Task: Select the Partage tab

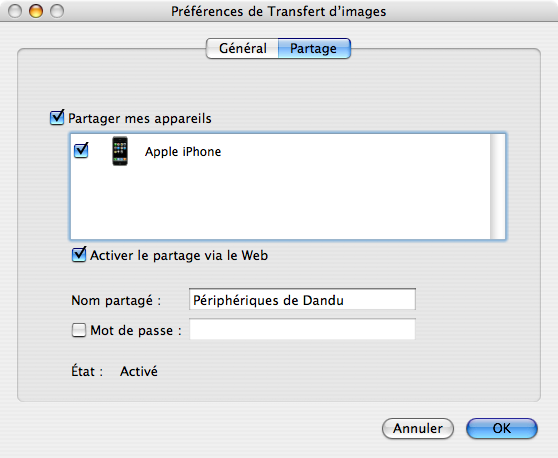Action: (x=314, y=48)
